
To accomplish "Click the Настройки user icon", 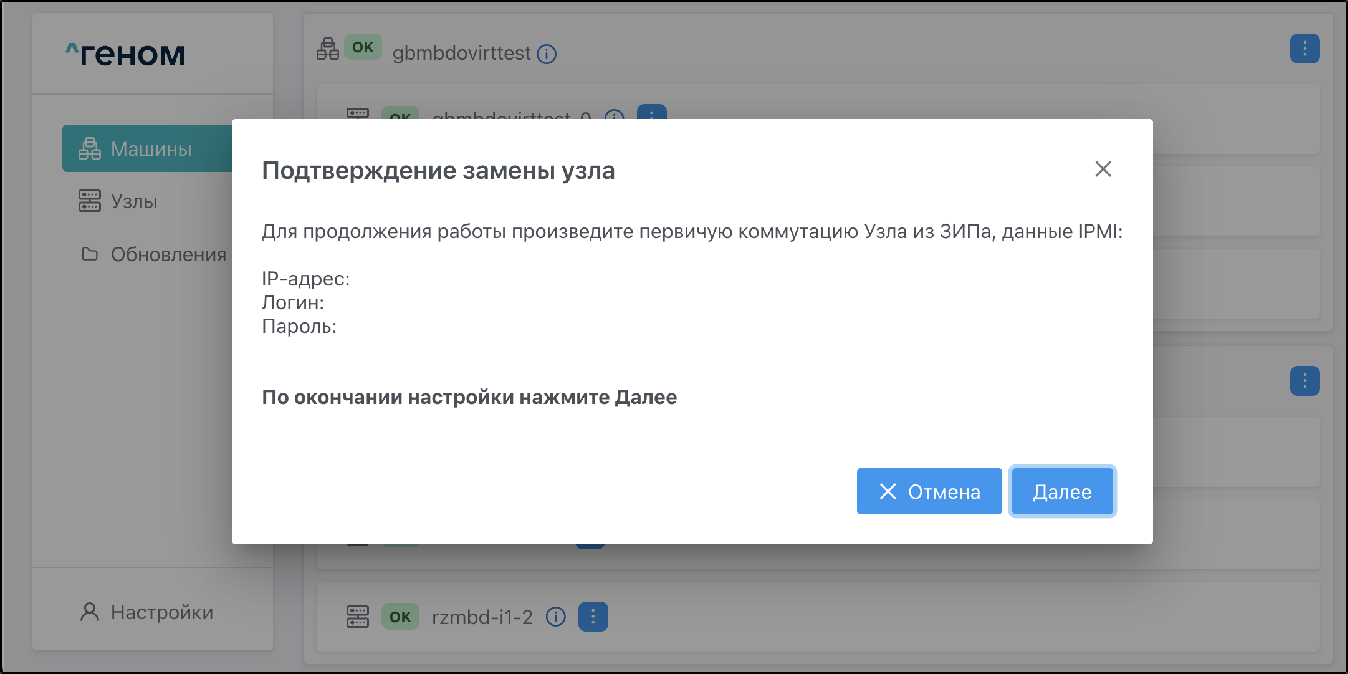I will (90, 612).
